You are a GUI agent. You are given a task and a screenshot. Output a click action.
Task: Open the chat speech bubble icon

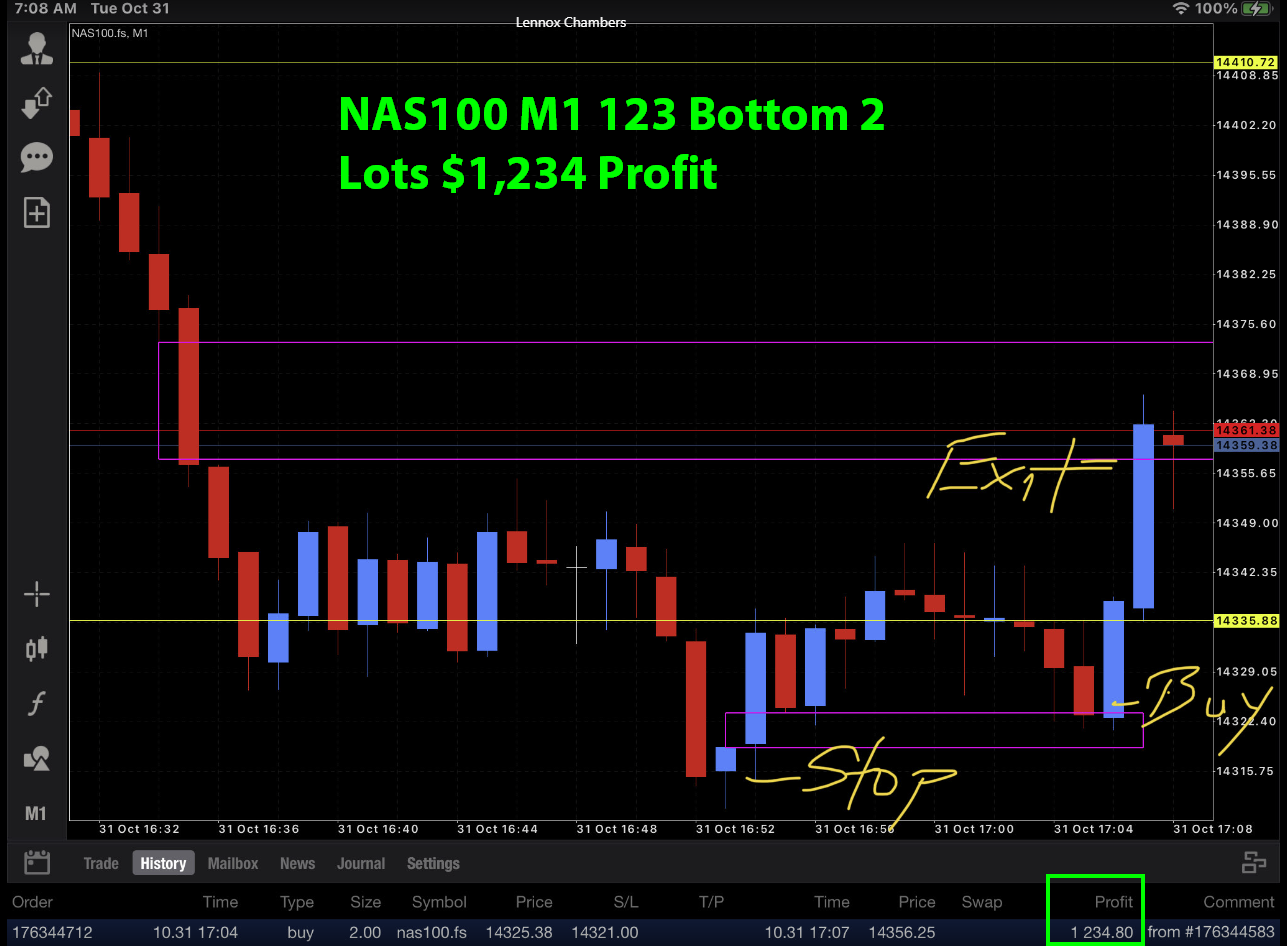point(36,157)
